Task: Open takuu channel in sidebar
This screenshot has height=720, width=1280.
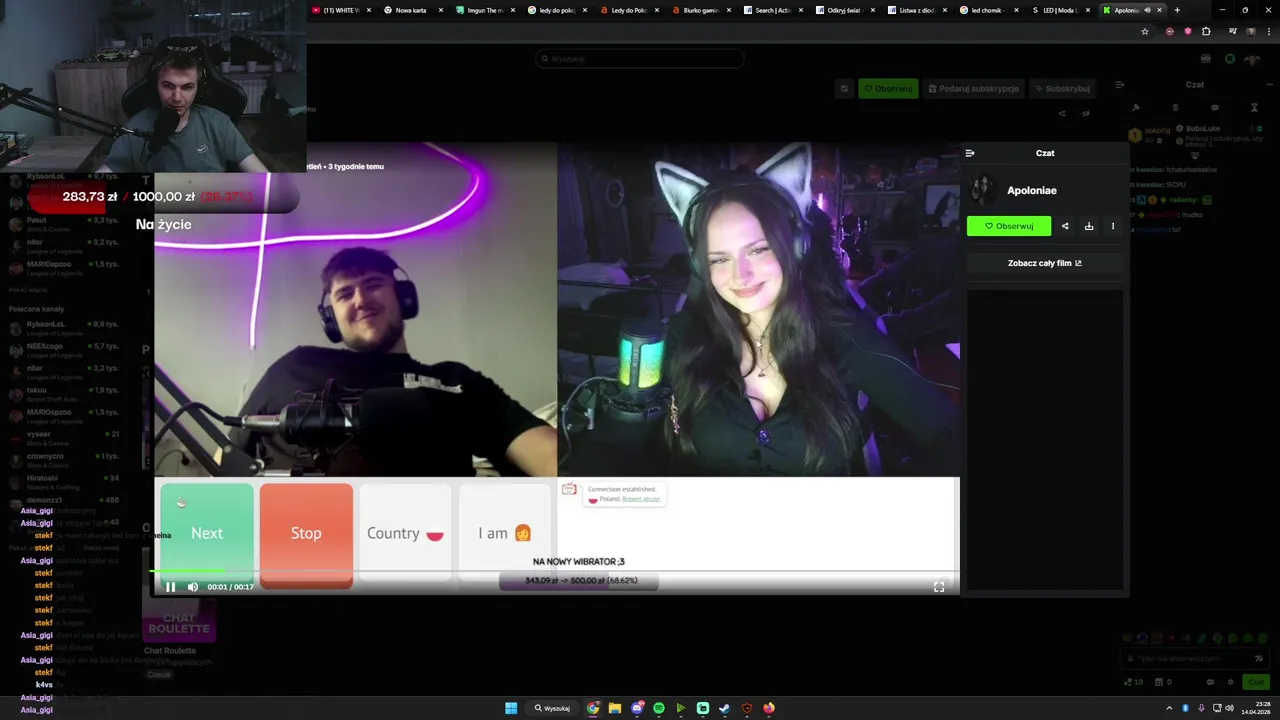Action: coord(63,394)
